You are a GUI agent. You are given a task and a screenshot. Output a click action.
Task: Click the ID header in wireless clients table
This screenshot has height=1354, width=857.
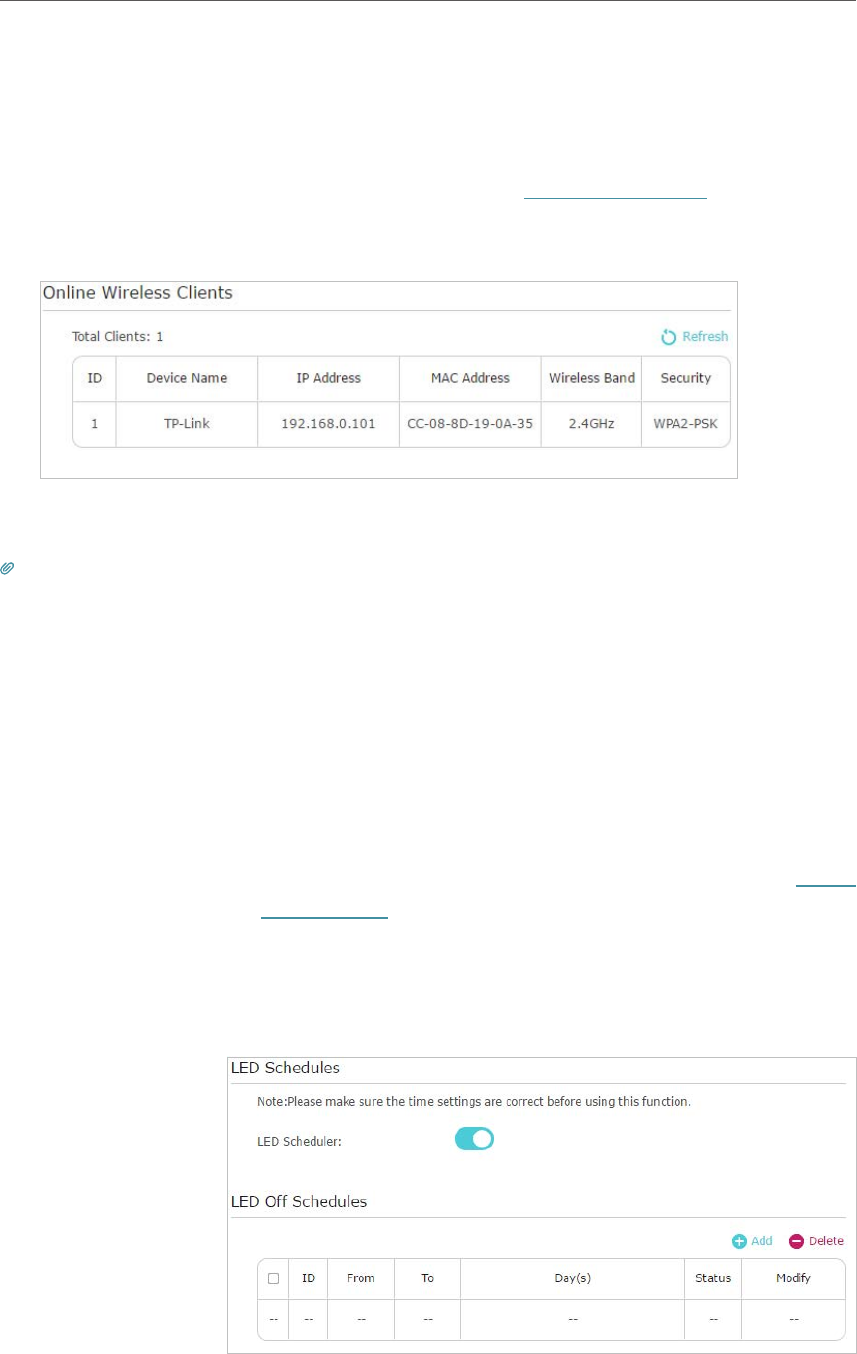click(x=95, y=378)
